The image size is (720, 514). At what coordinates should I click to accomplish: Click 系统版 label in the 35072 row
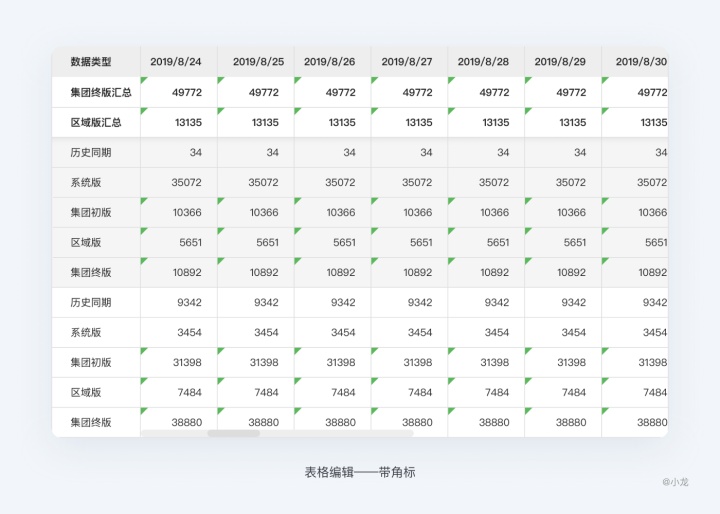coord(86,182)
